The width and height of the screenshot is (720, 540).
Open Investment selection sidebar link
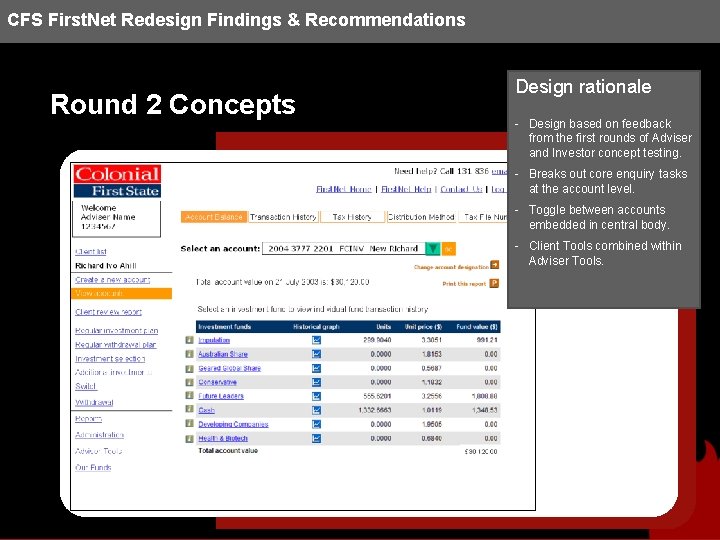coord(110,359)
